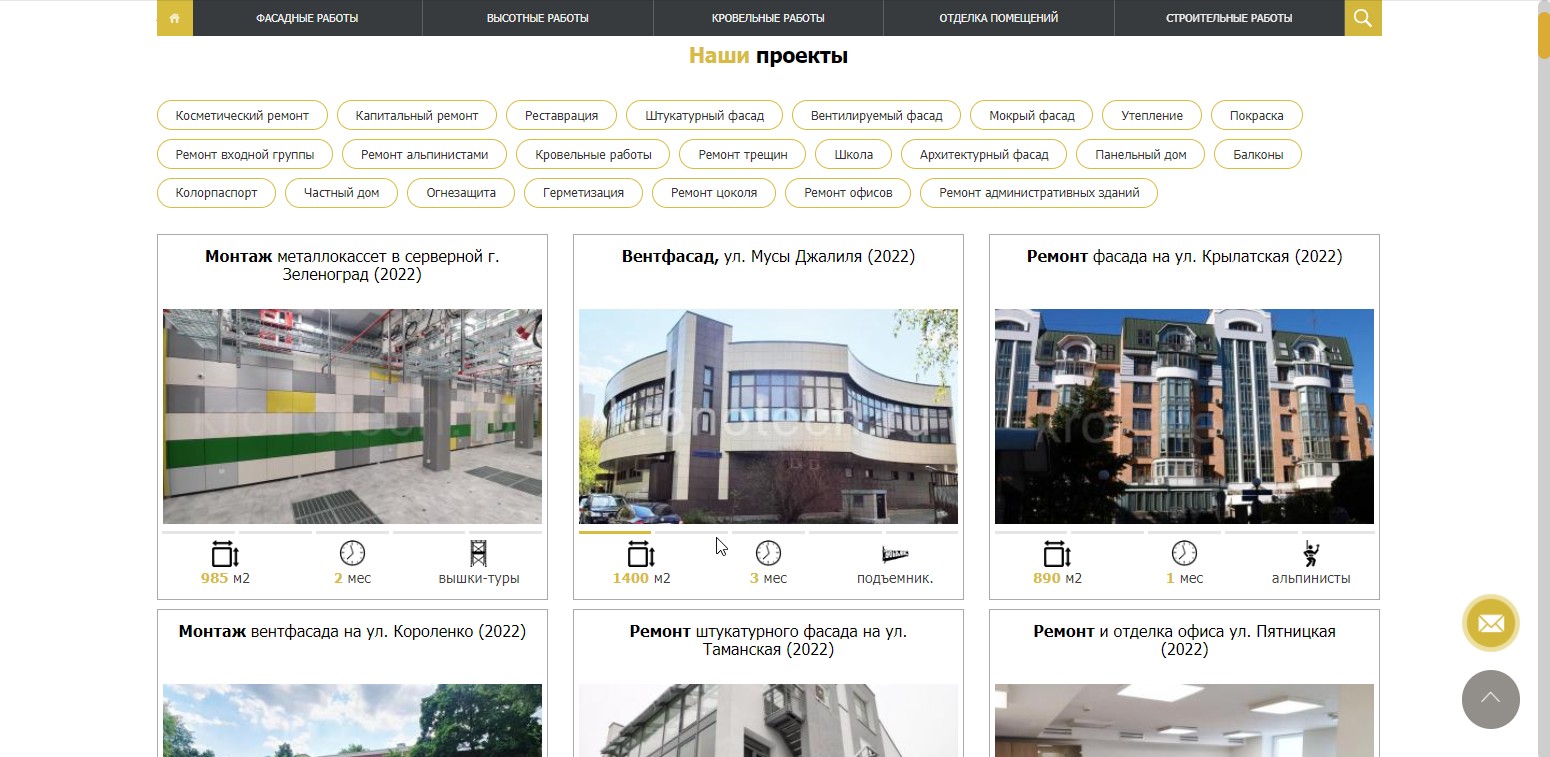
Task: Click scaffold tower icon above вышки-туры
Action: (x=478, y=554)
